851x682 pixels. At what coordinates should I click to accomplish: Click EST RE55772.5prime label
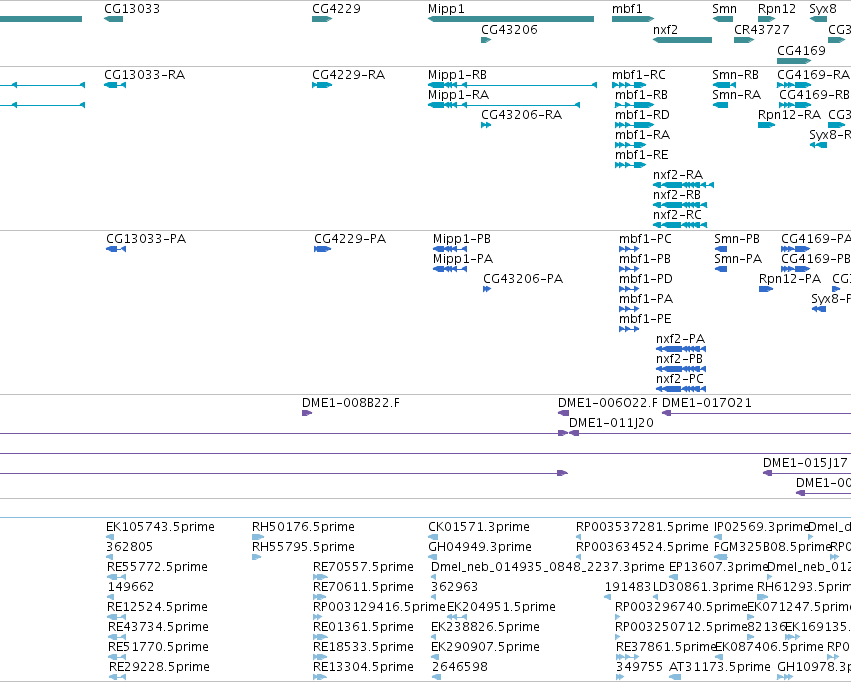click(x=157, y=567)
